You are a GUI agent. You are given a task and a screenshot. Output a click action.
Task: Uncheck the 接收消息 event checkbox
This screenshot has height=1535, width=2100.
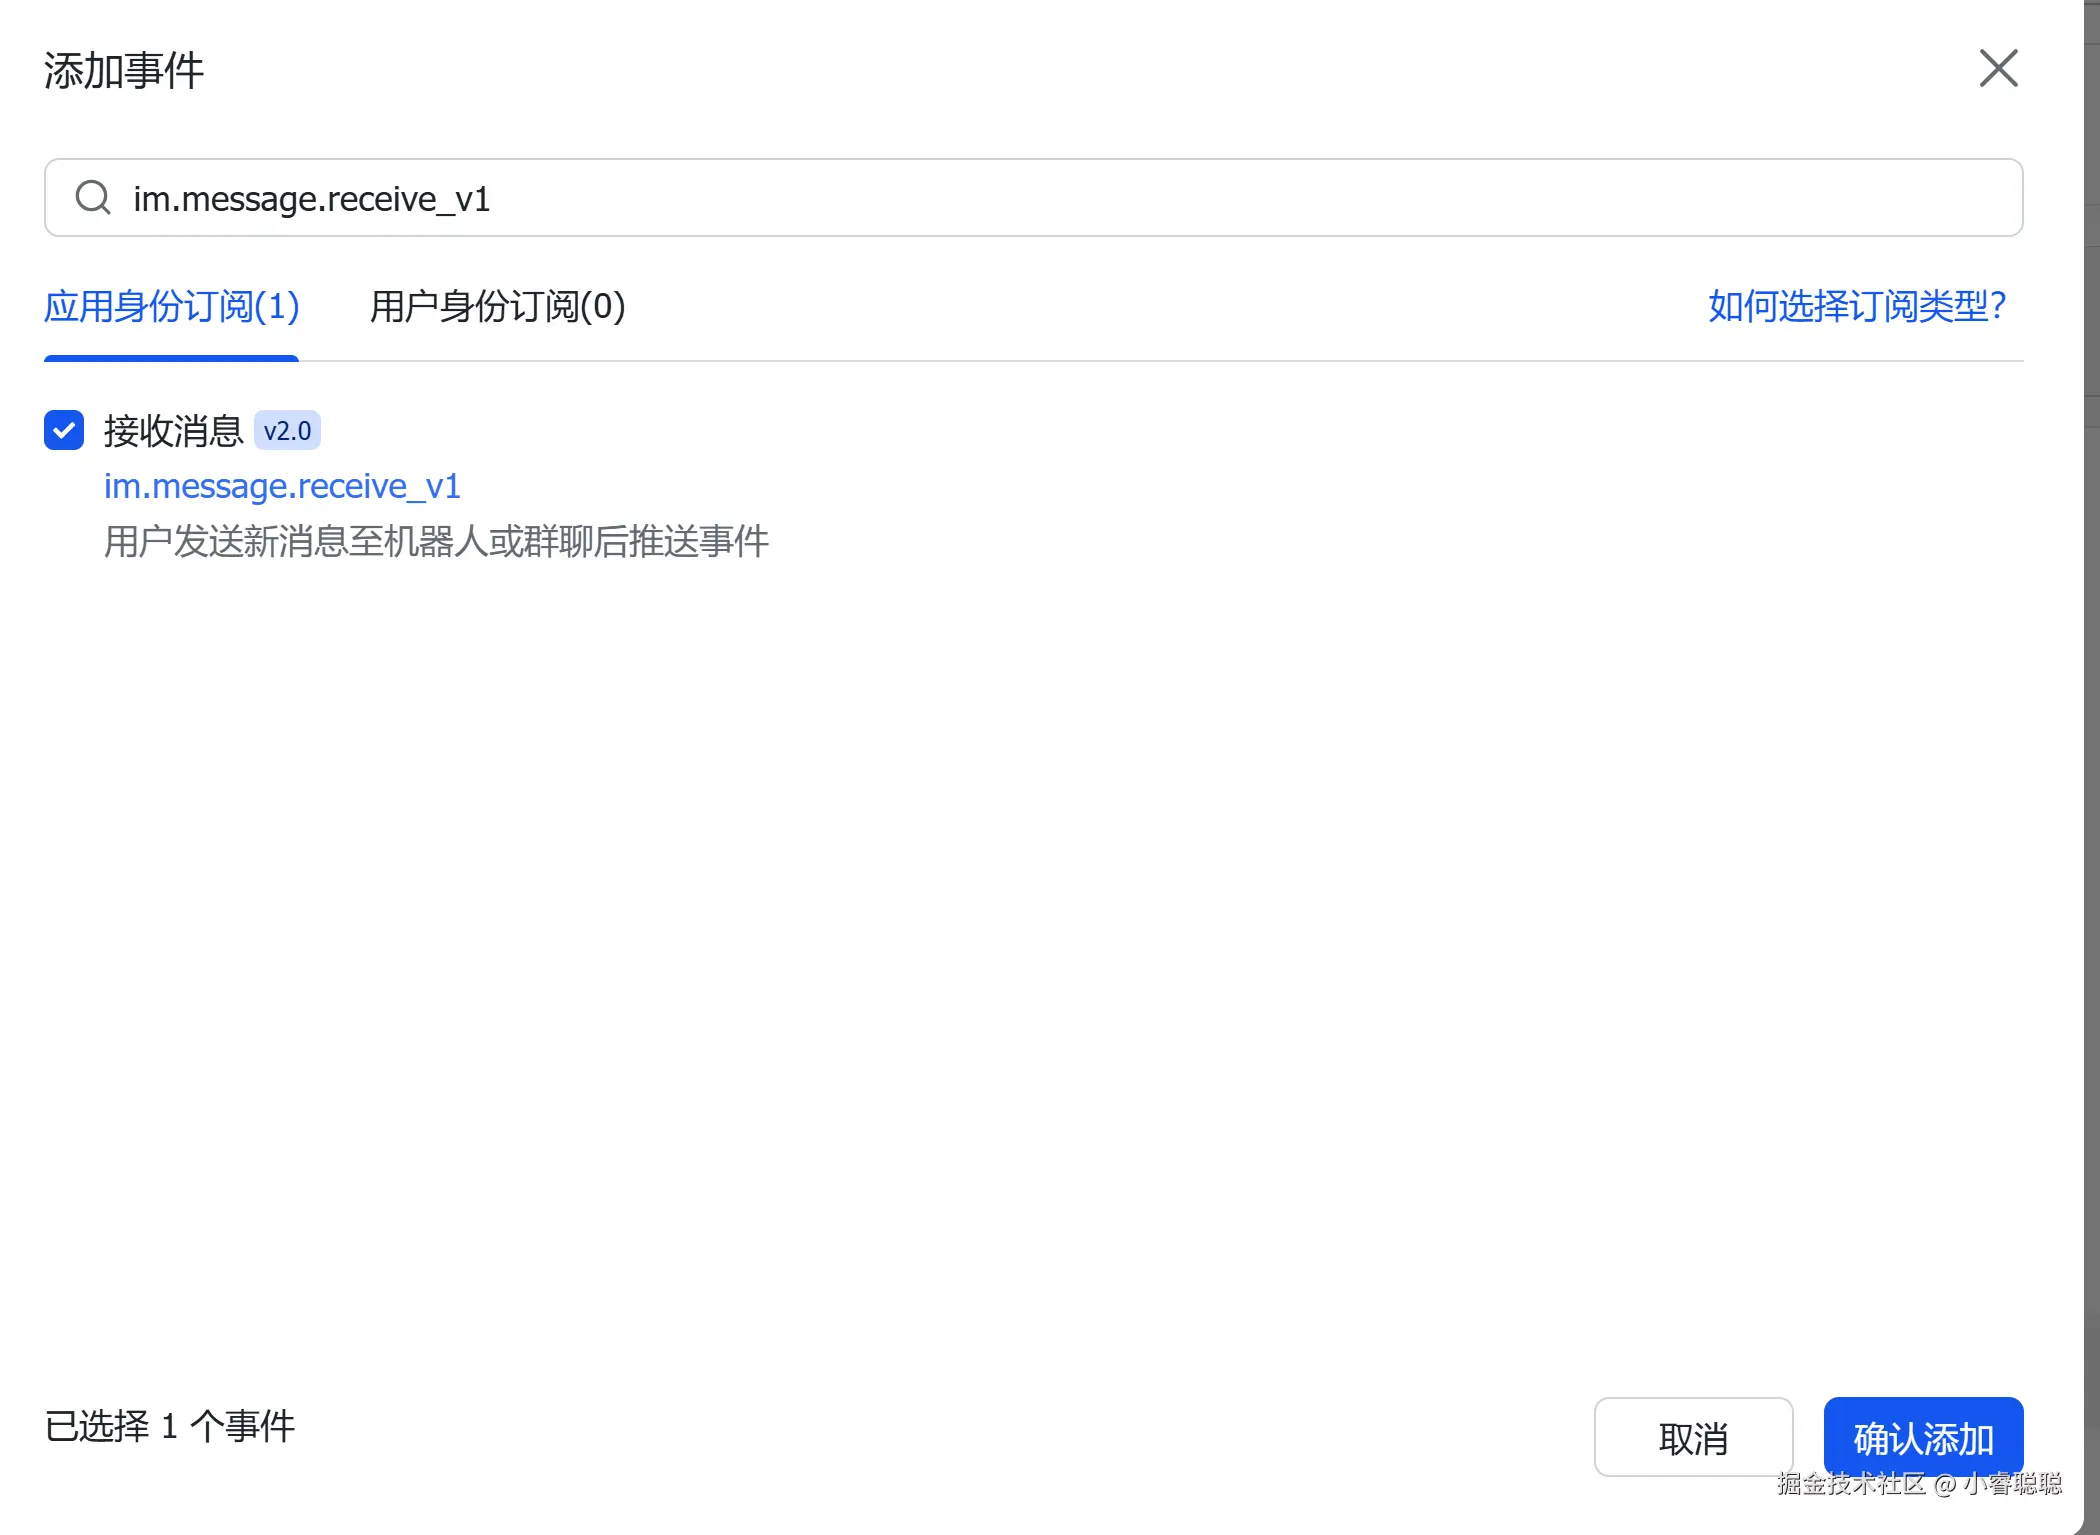pos(64,430)
